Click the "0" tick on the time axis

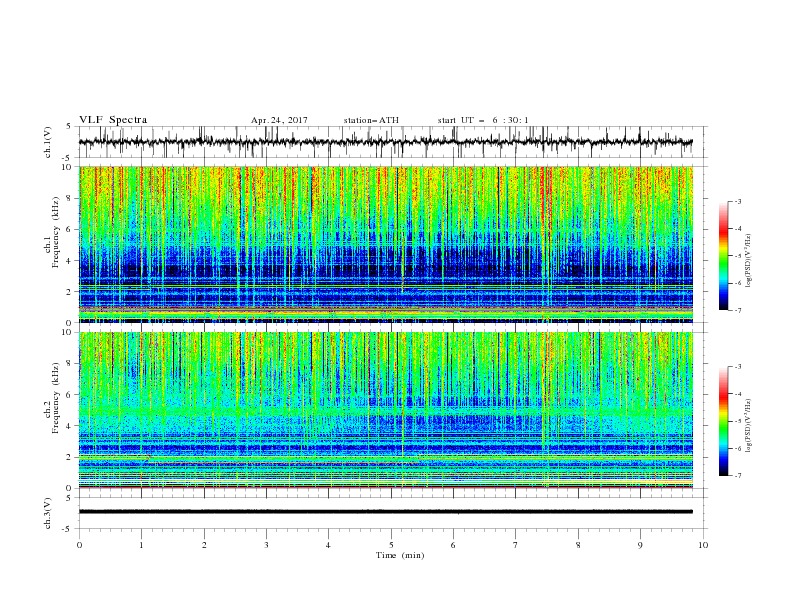79,545
